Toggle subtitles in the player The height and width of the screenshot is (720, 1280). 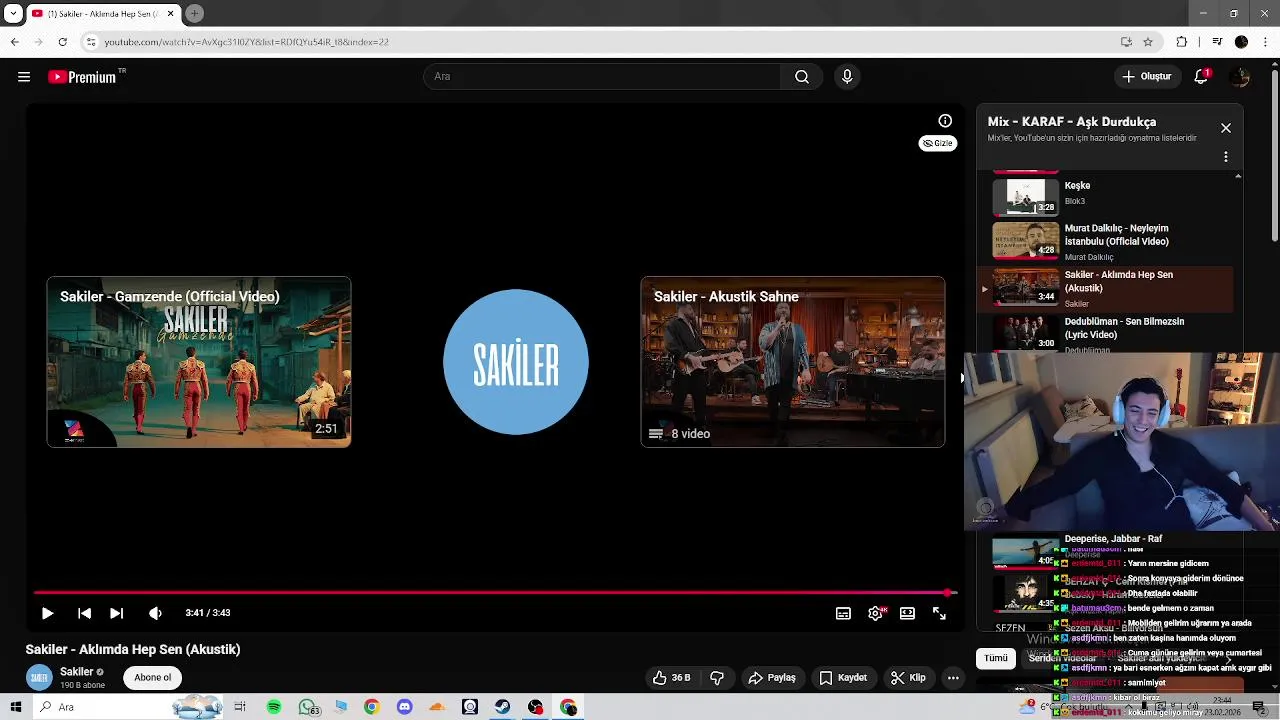tap(843, 613)
